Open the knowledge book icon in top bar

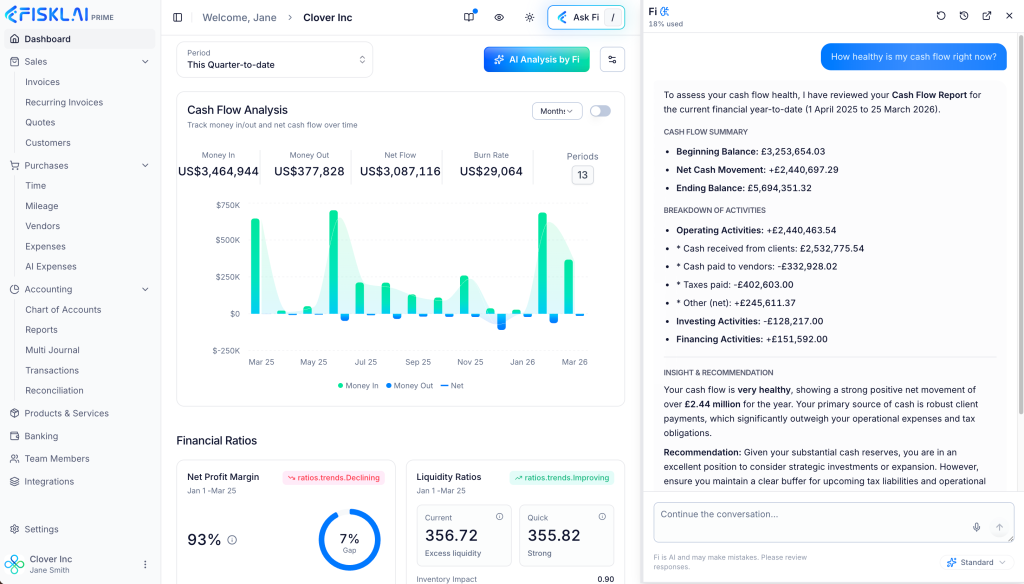tap(468, 17)
